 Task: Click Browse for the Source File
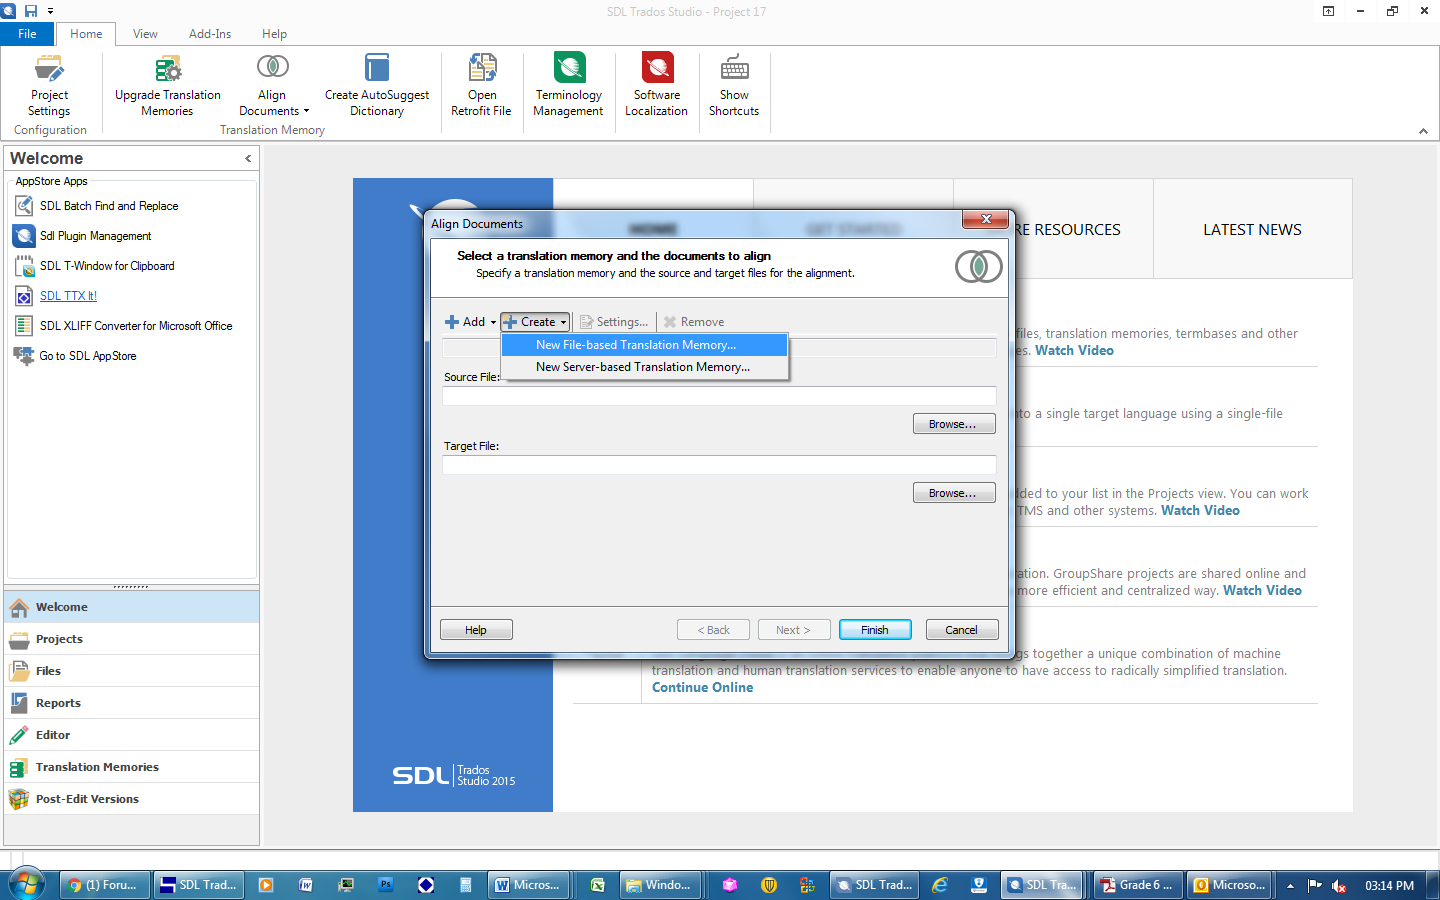point(954,424)
